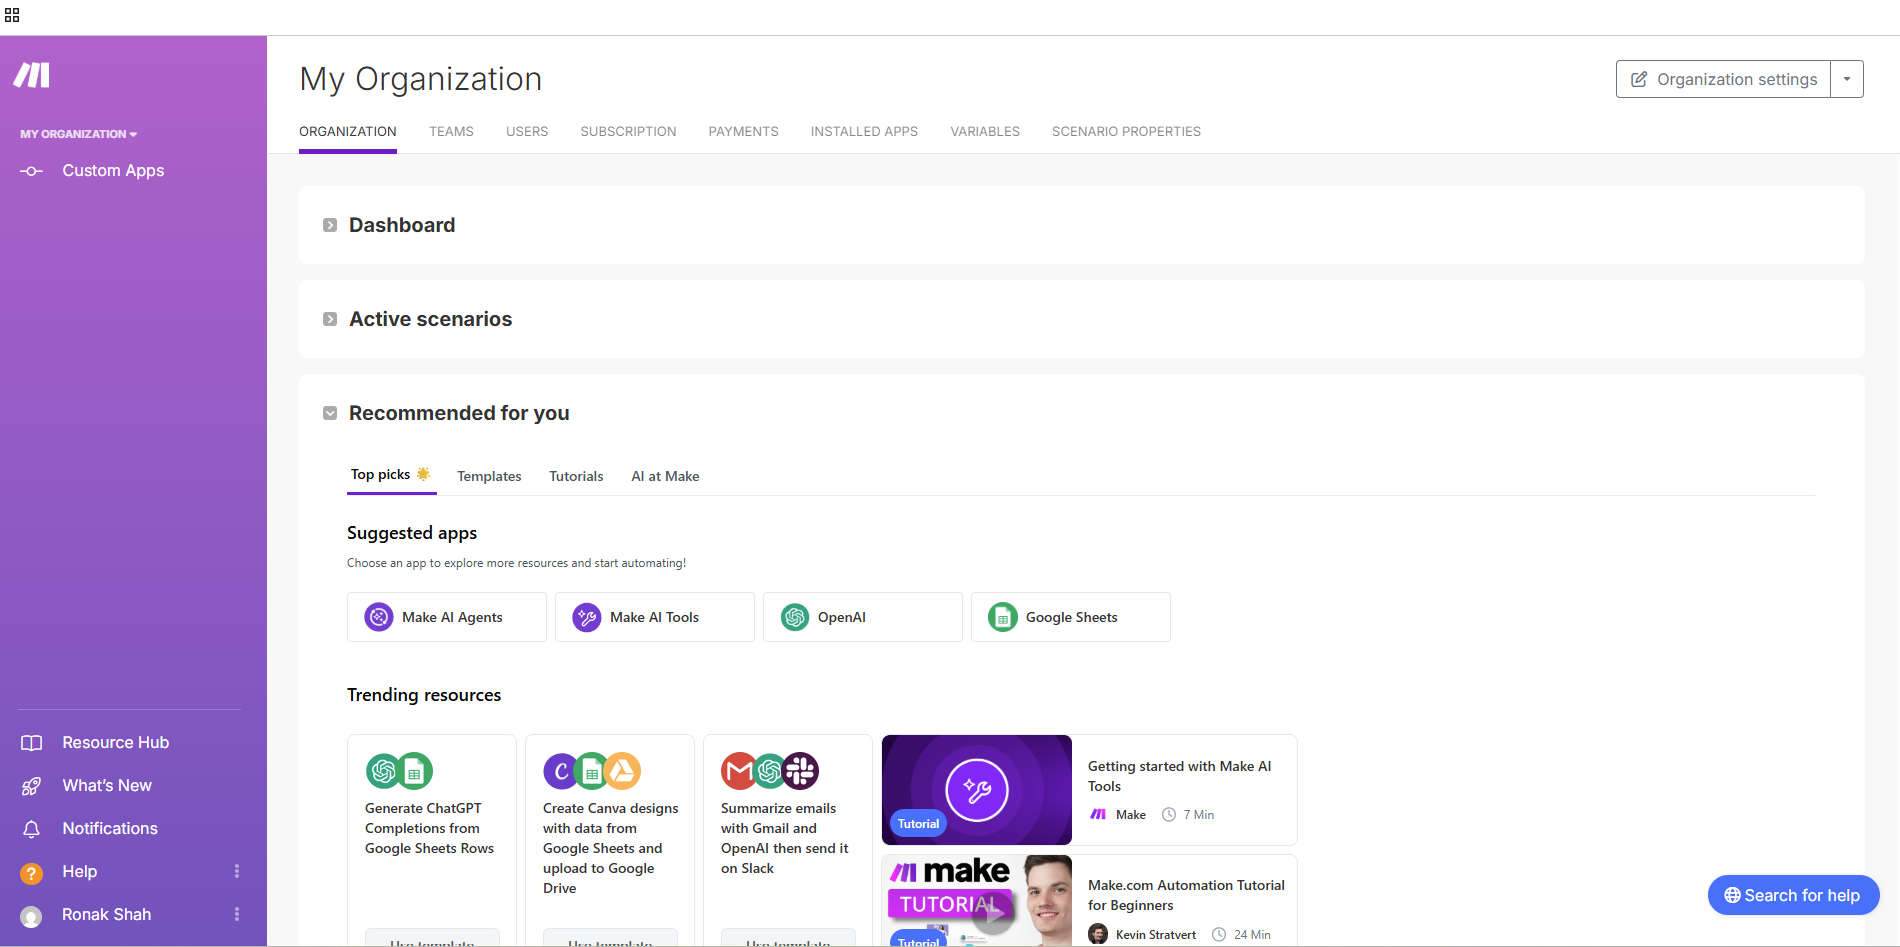Open the Generate ChatGPT Completions template card

432,840
